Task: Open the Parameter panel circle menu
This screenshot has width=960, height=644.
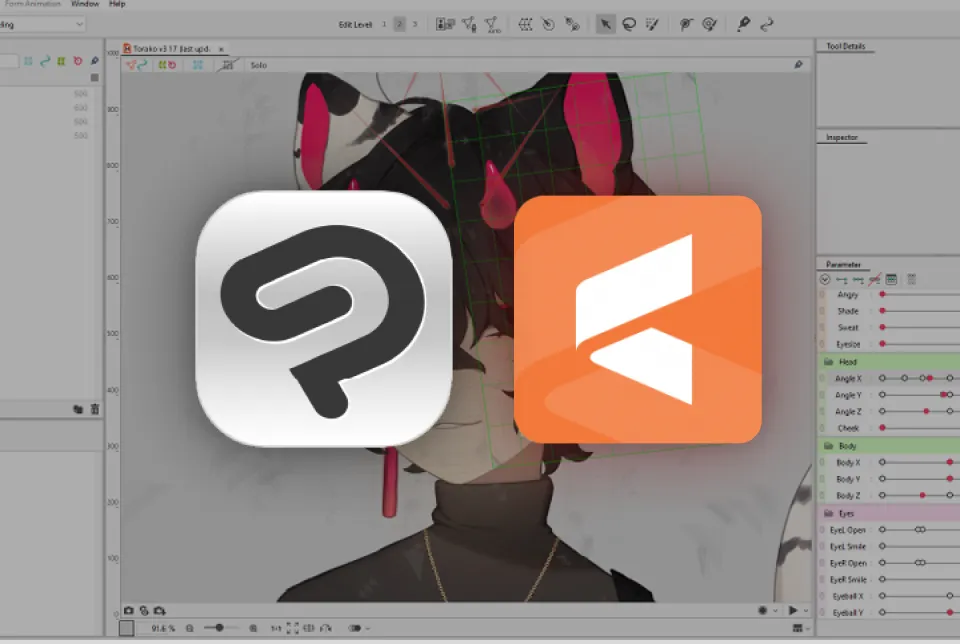Action: tap(825, 279)
